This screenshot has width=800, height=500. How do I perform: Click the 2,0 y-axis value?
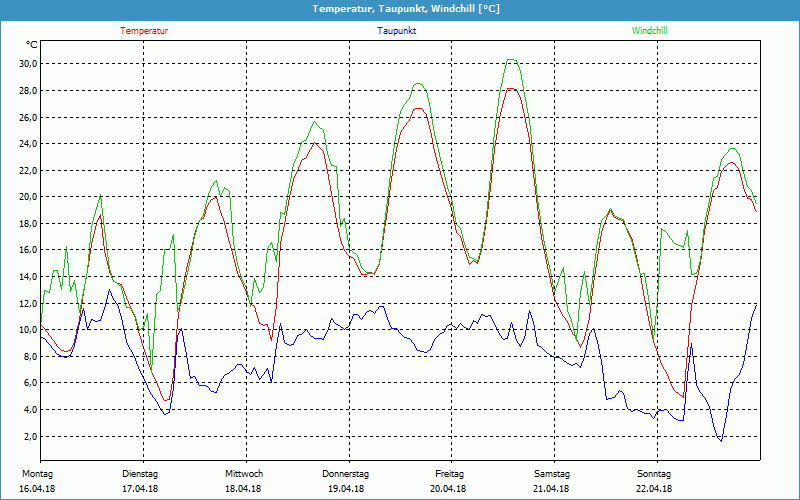pyautogui.click(x=30, y=437)
